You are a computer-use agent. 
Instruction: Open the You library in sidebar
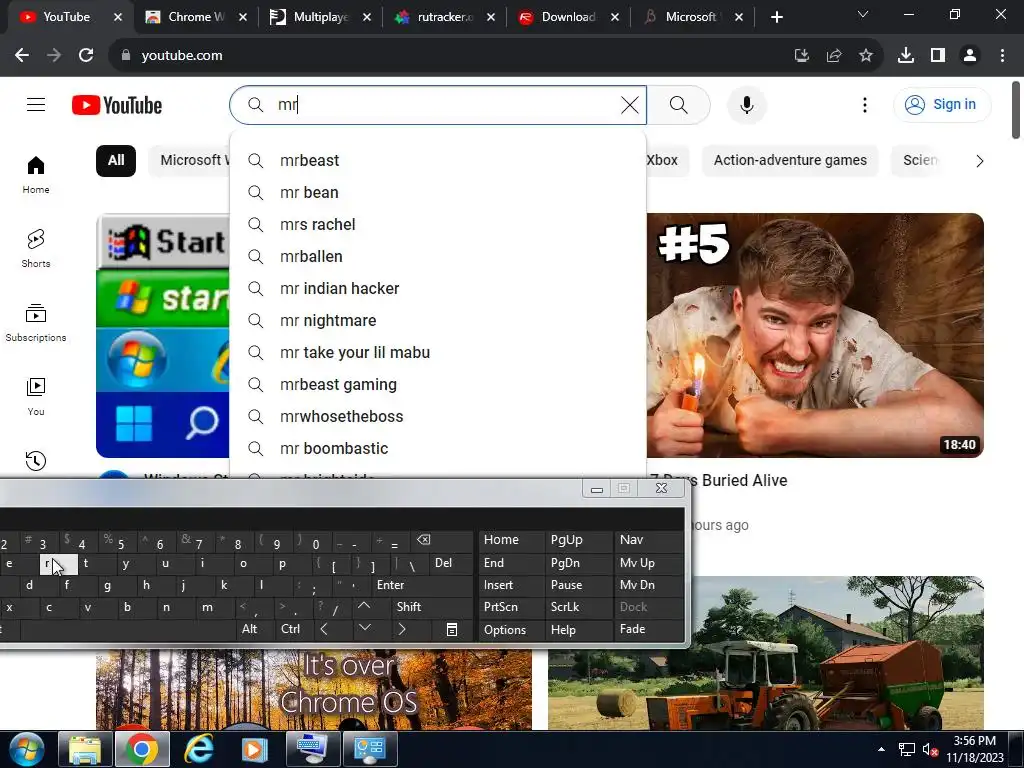pos(36,396)
